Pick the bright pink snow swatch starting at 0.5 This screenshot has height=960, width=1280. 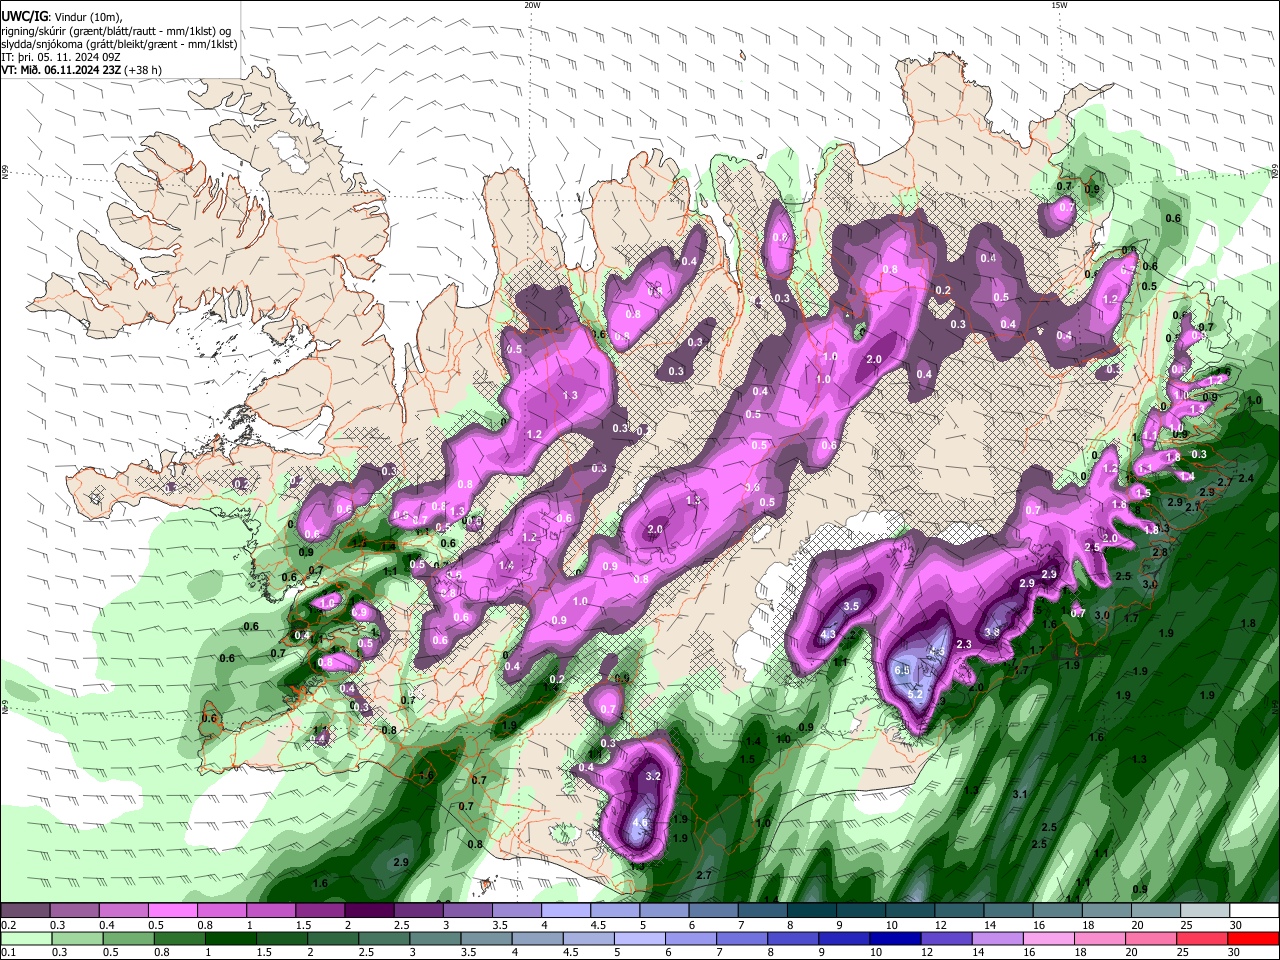(172, 911)
